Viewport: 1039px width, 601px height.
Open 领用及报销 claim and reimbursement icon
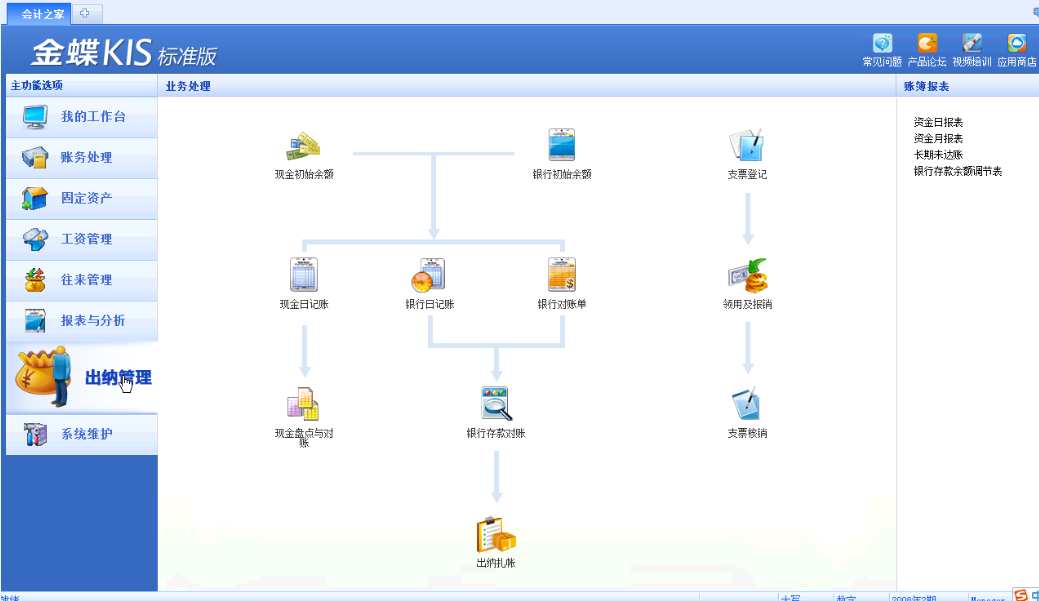pos(747,275)
